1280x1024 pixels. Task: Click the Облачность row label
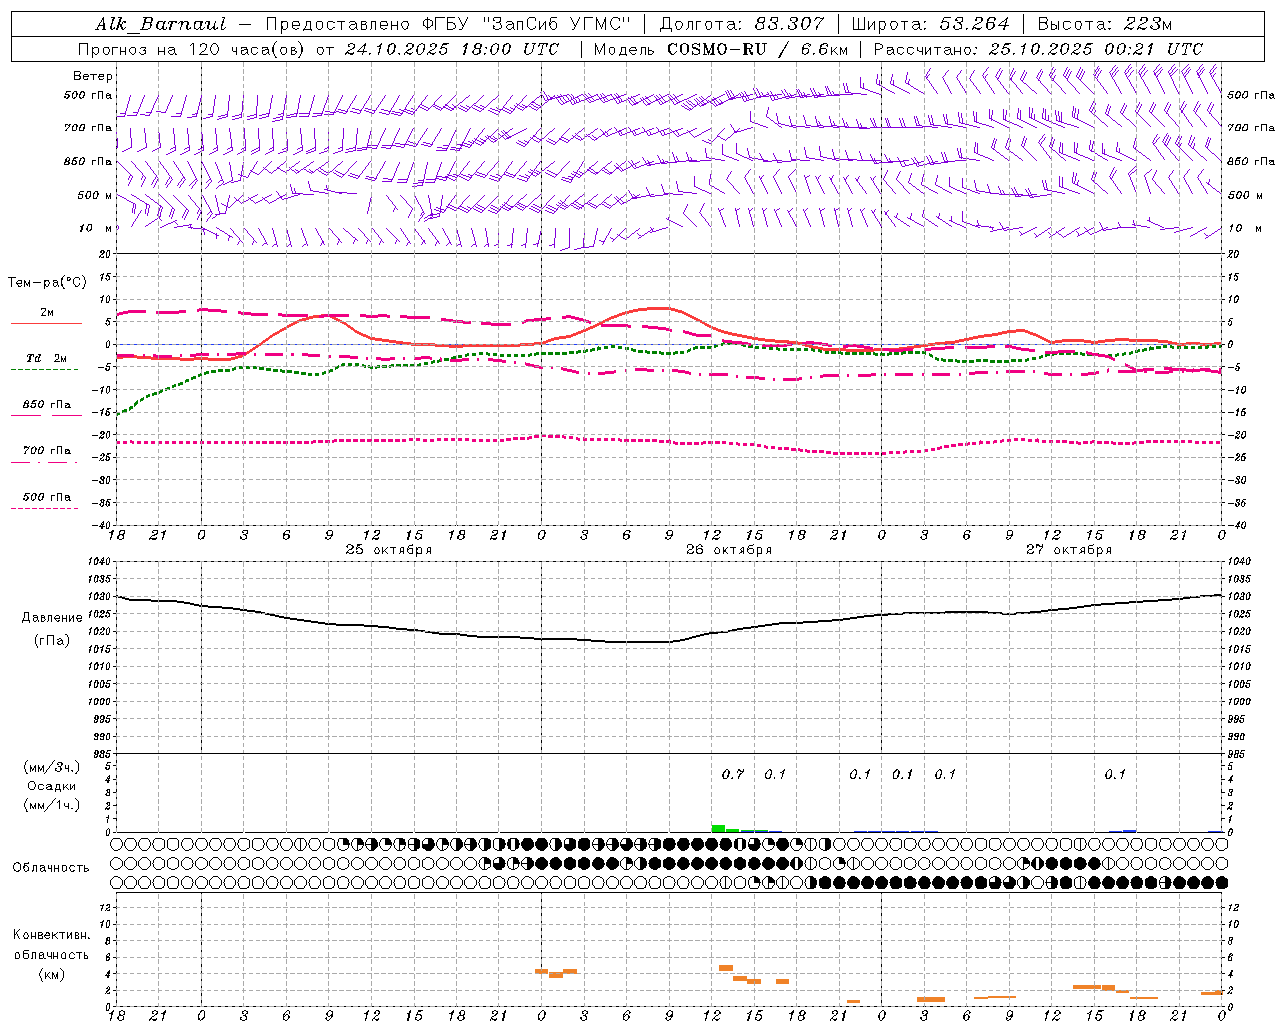(x=51, y=868)
